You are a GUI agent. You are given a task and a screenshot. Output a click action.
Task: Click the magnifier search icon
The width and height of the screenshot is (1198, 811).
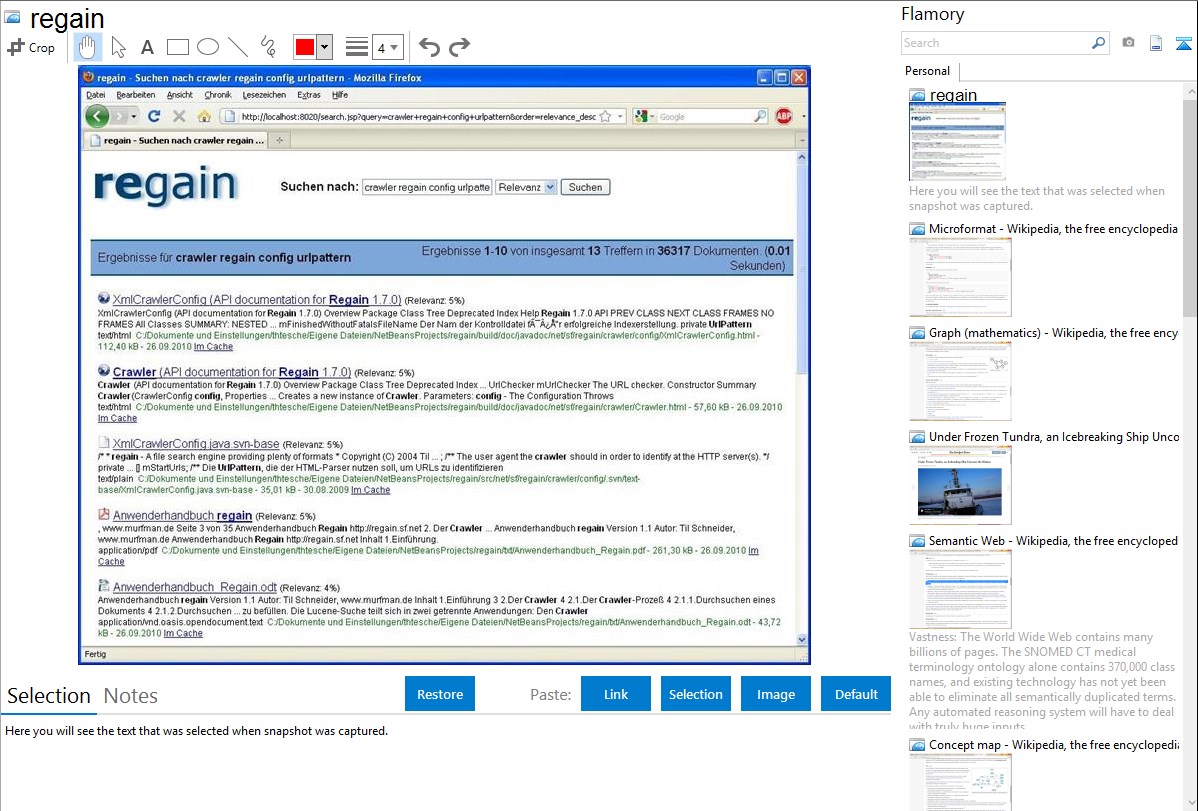click(1099, 43)
